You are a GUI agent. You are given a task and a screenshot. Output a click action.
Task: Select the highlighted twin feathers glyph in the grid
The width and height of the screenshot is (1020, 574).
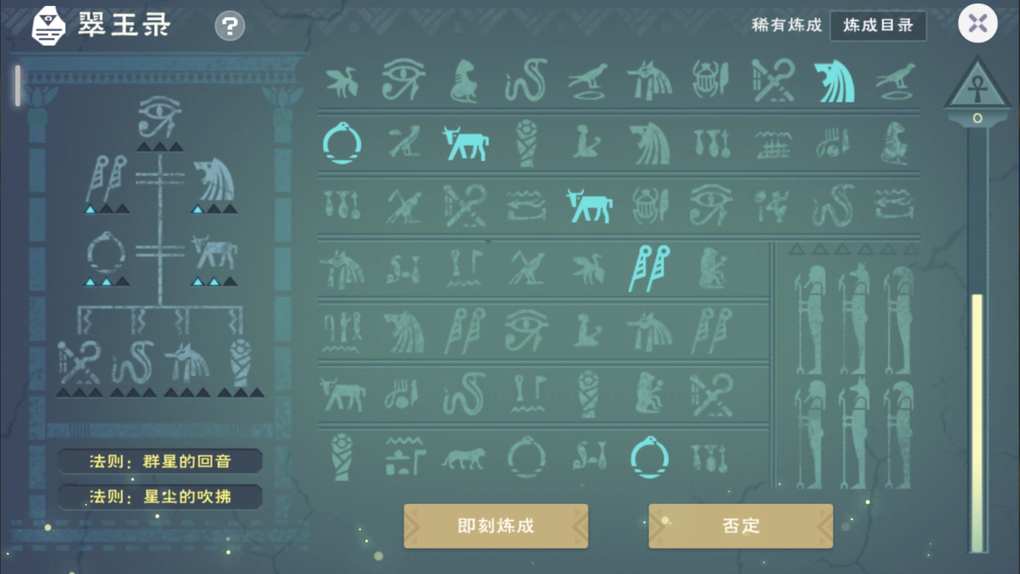[x=649, y=268]
